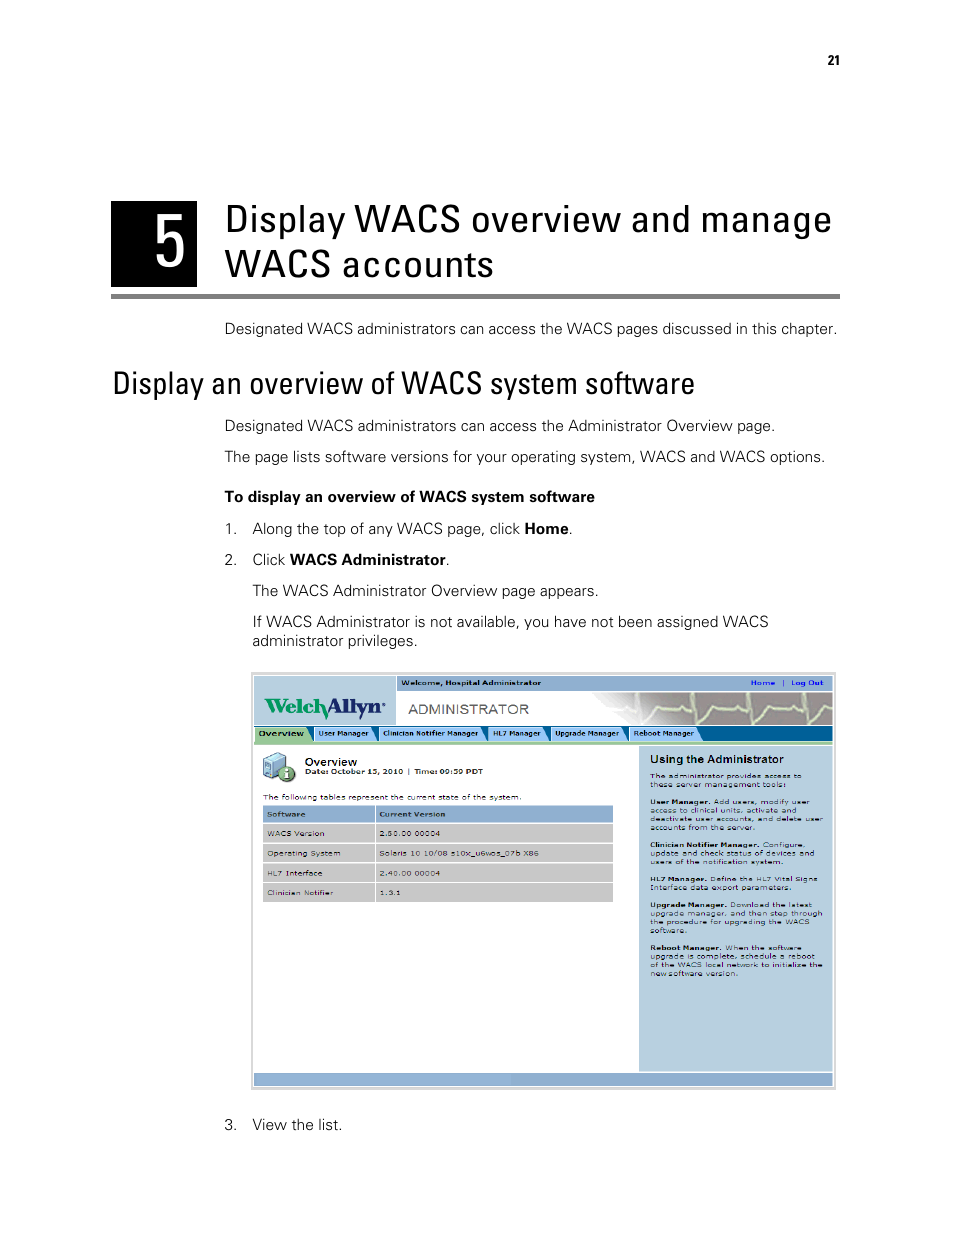Click the Overview date and time line
The height and width of the screenshot is (1235, 954).
(394, 772)
